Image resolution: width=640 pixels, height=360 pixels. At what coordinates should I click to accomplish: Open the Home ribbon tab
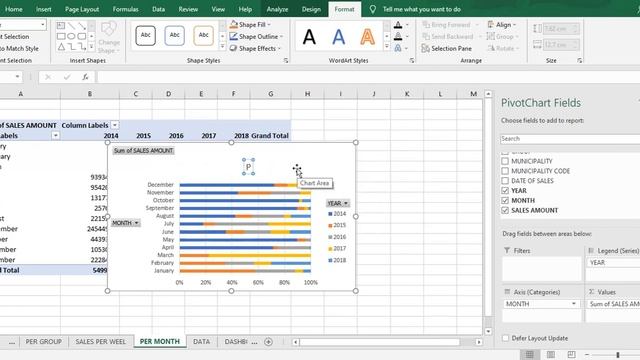(14, 9)
